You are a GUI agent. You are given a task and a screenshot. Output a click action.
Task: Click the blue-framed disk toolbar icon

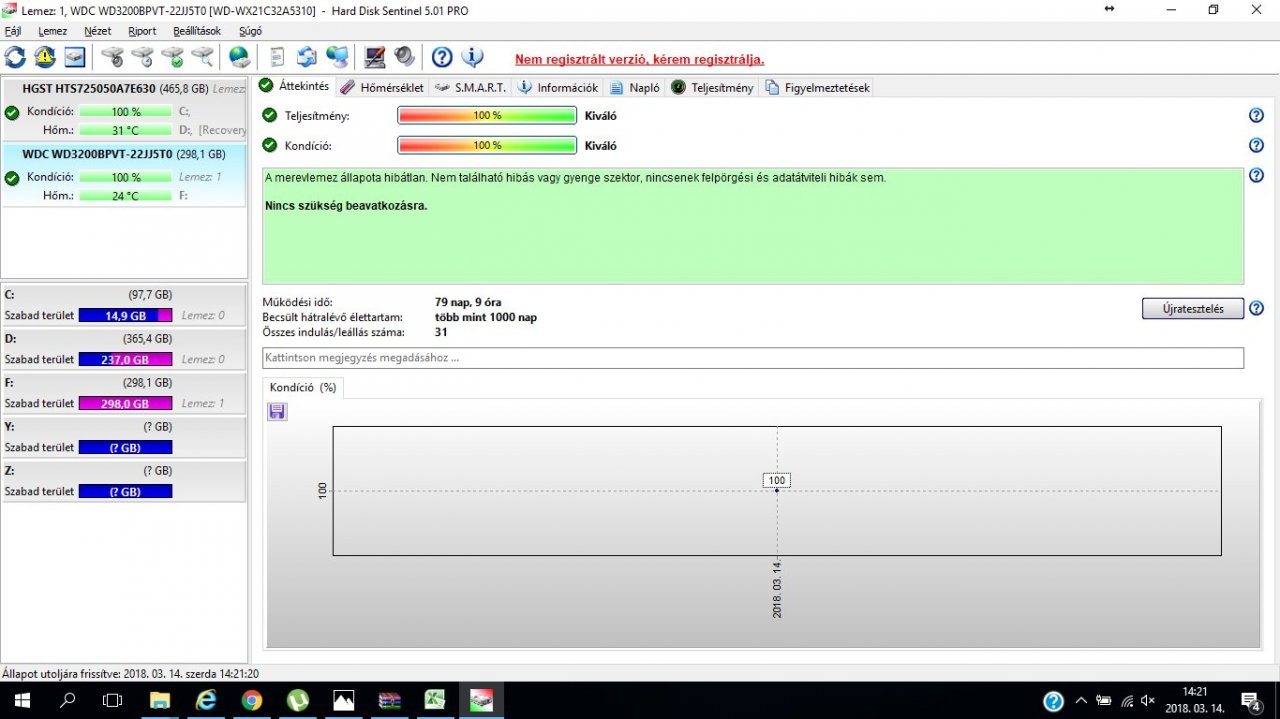(x=75, y=57)
